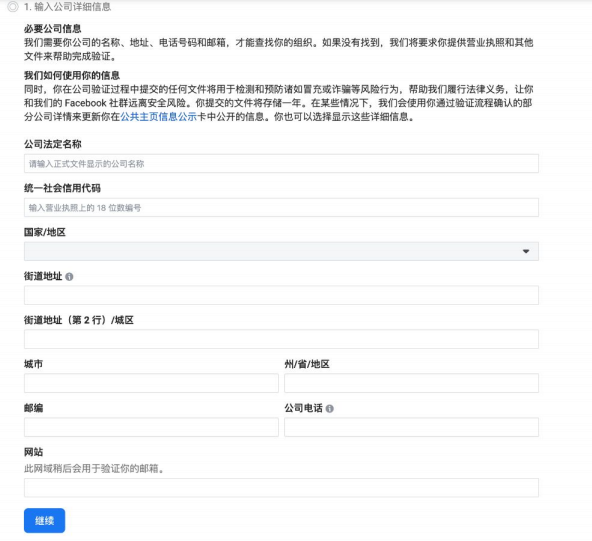Select the 州/省/地区 input field
The image size is (592, 541).
[x=412, y=383]
